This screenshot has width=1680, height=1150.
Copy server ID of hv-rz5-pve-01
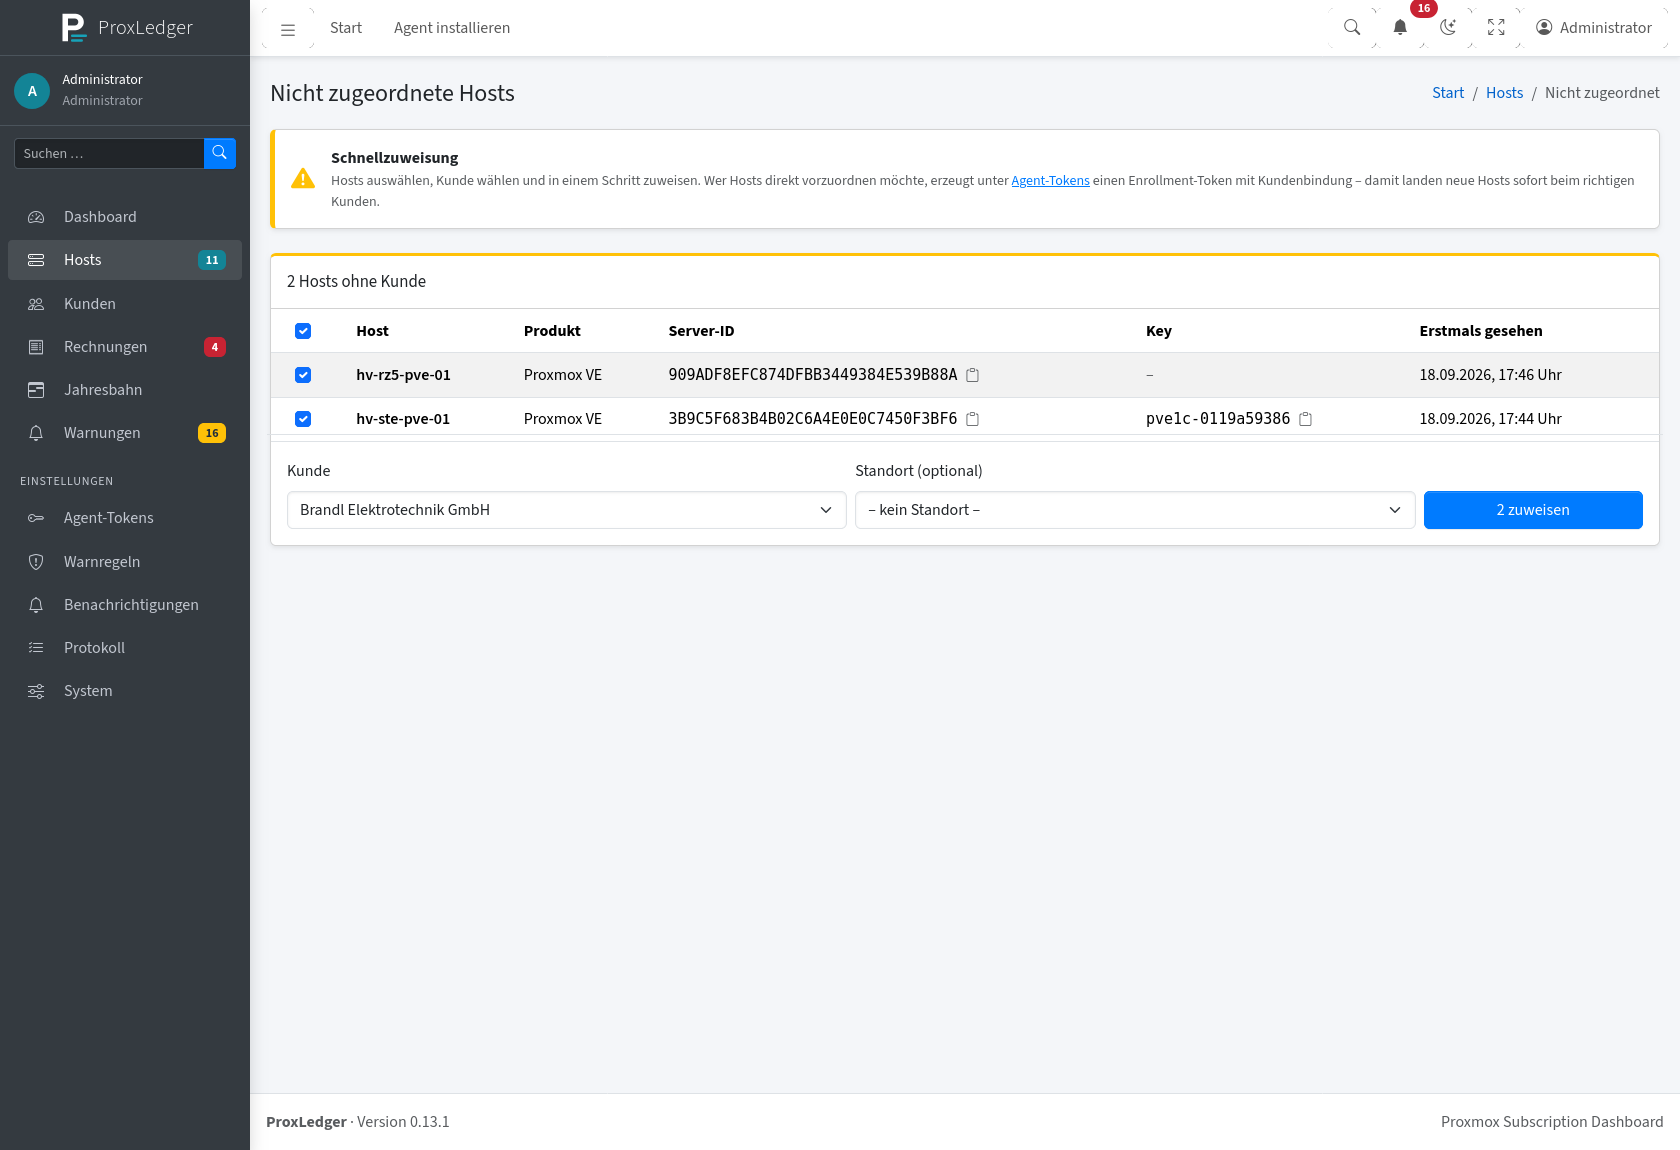tap(972, 375)
